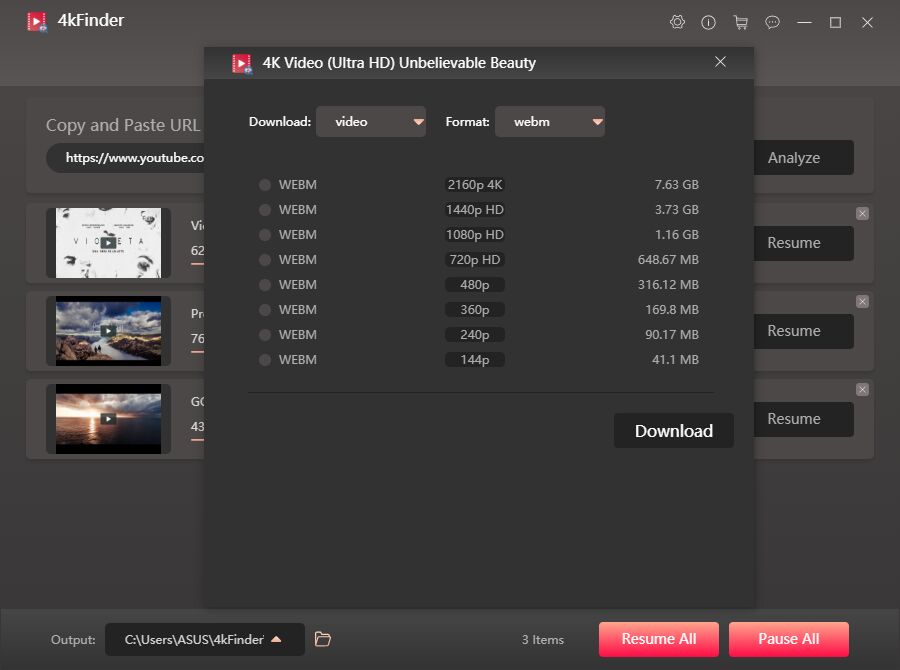900x670 pixels.
Task: Open the Format dropdown showing webm
Action: (550, 121)
